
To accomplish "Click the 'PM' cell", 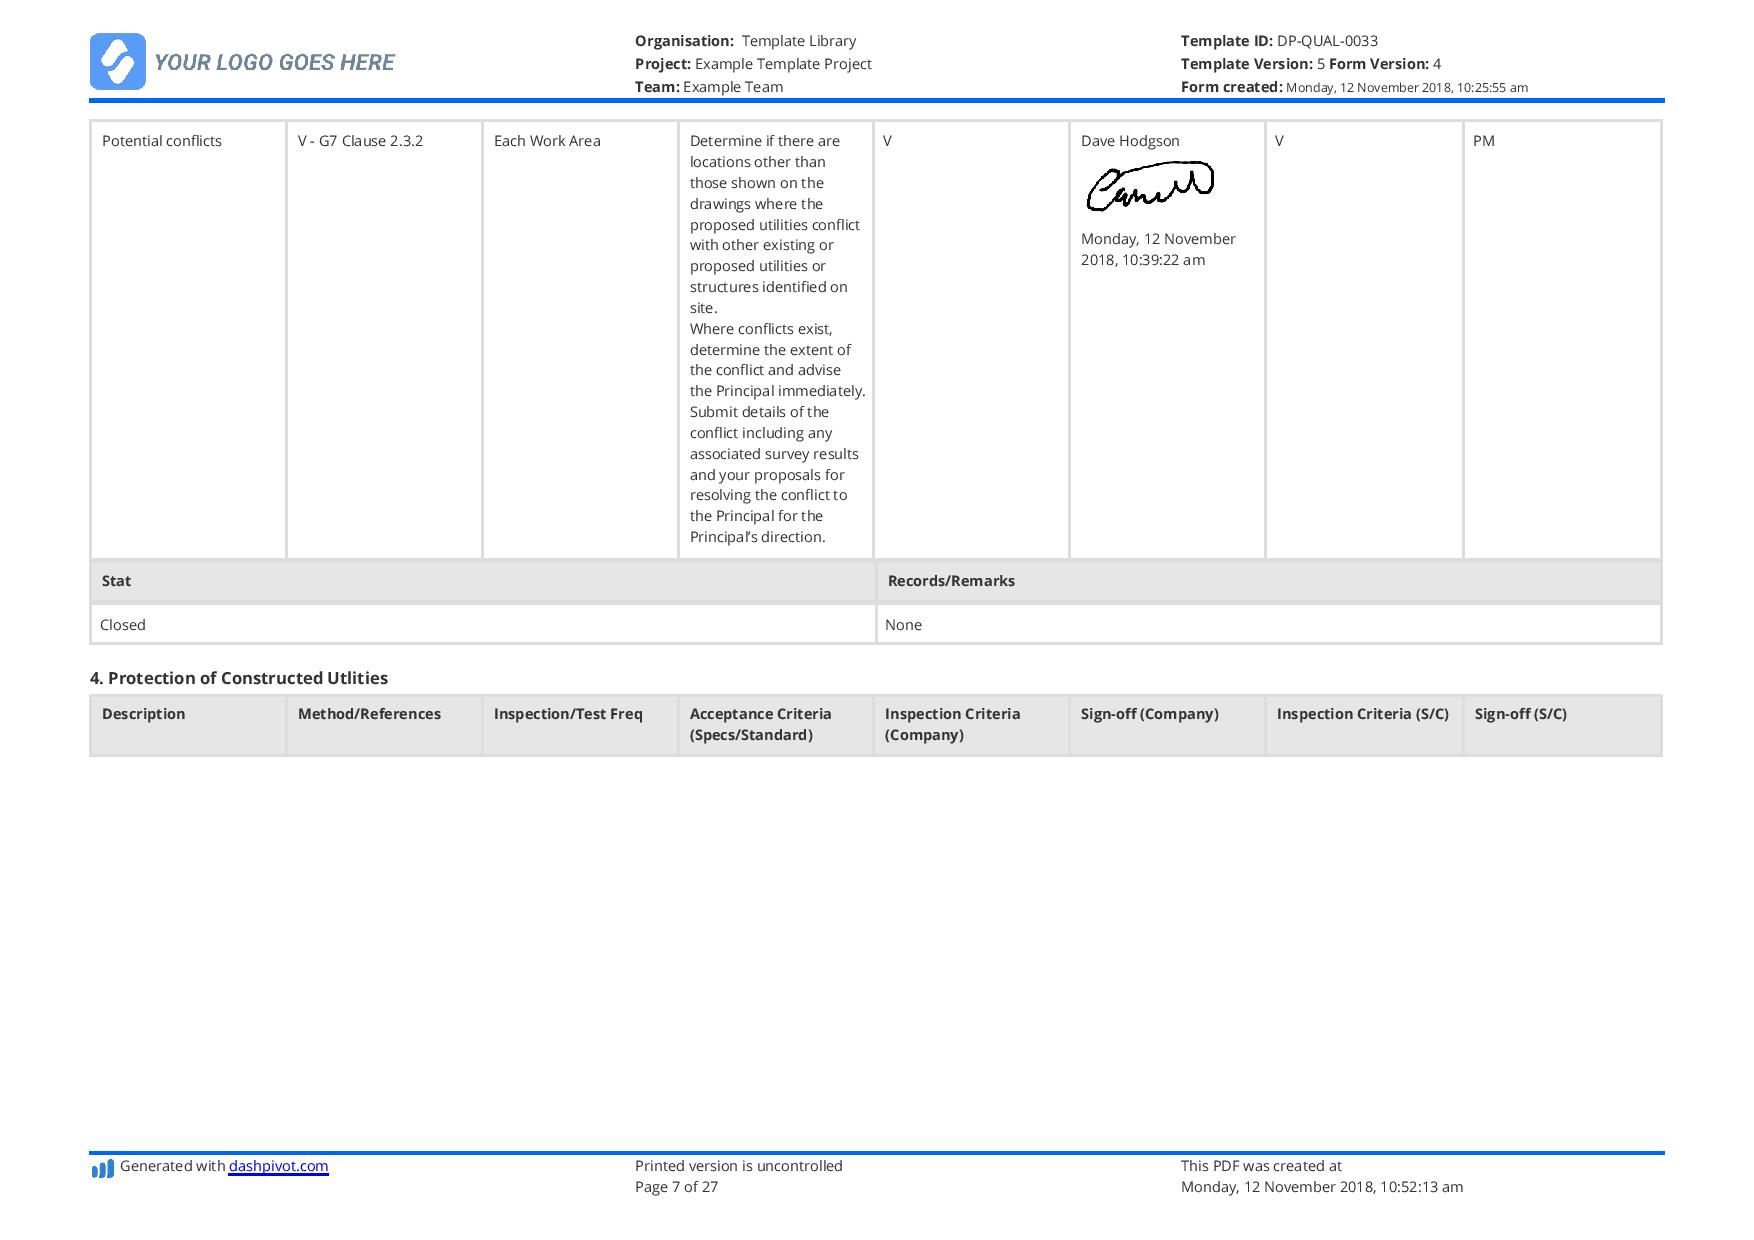I will pyautogui.click(x=1562, y=340).
